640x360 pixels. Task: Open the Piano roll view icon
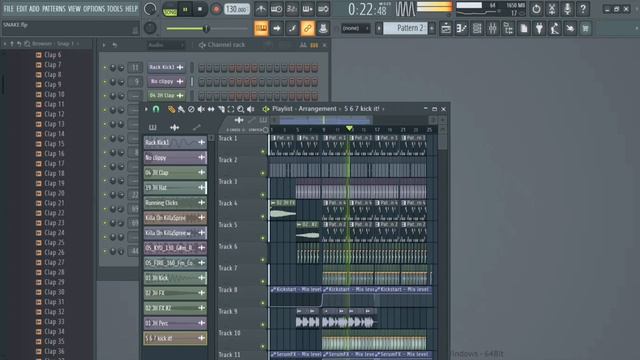(462, 29)
